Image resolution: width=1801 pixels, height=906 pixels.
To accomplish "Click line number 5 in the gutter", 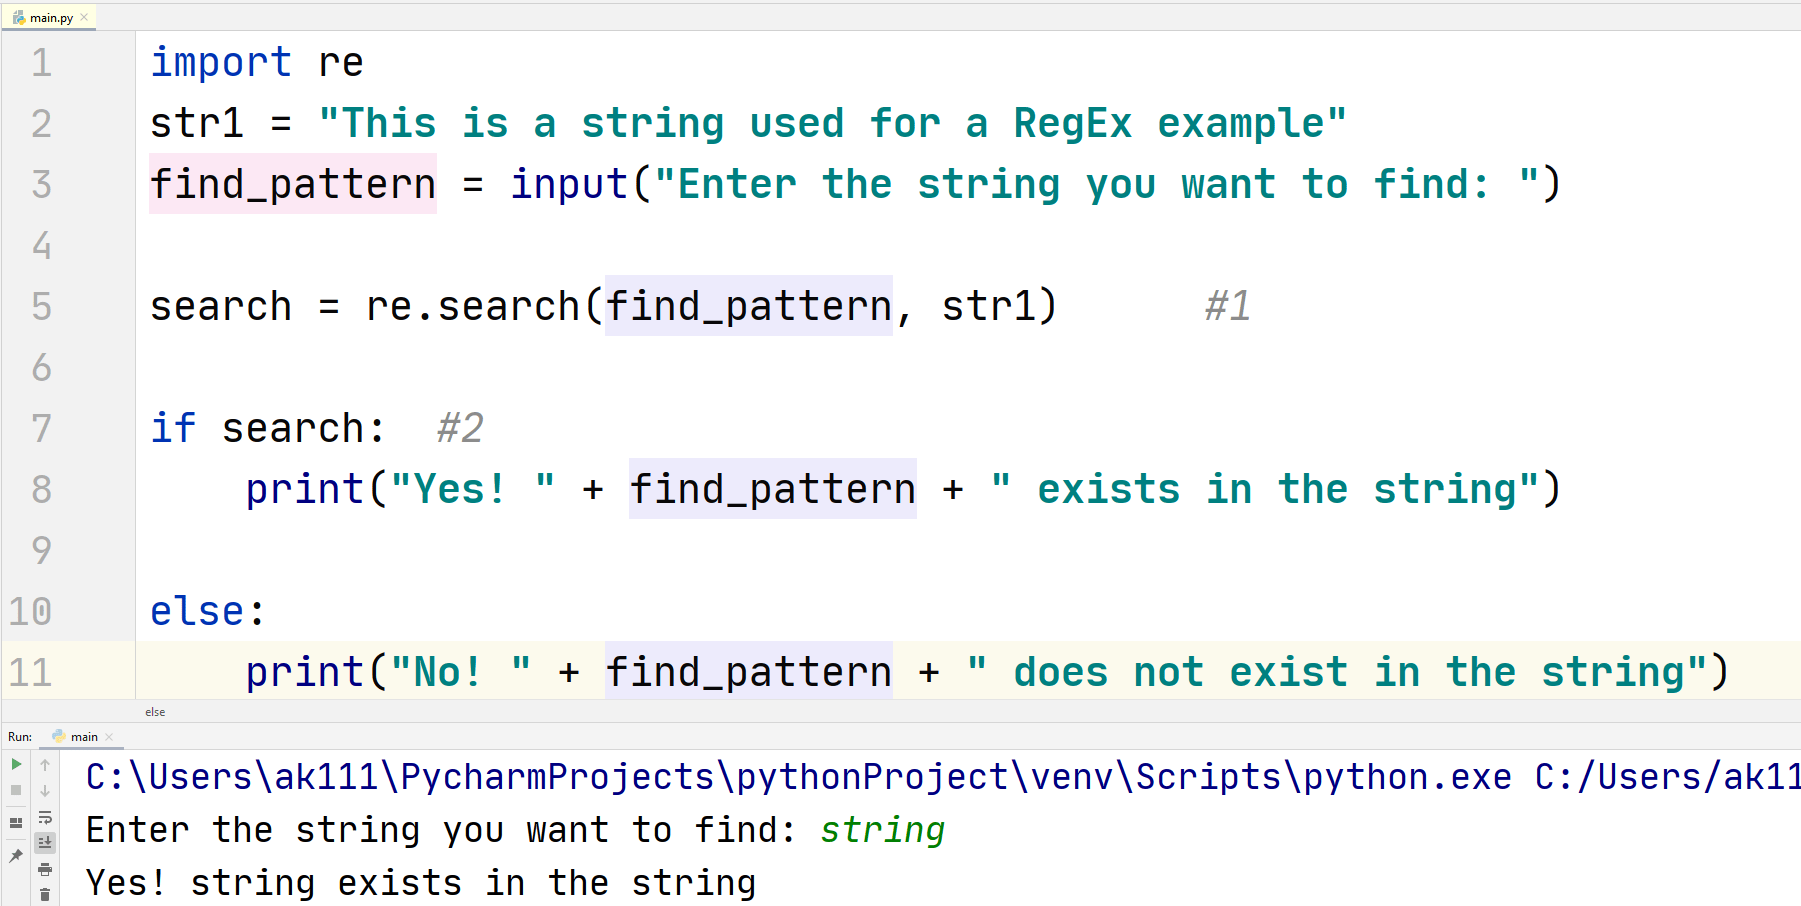I will (x=41, y=306).
